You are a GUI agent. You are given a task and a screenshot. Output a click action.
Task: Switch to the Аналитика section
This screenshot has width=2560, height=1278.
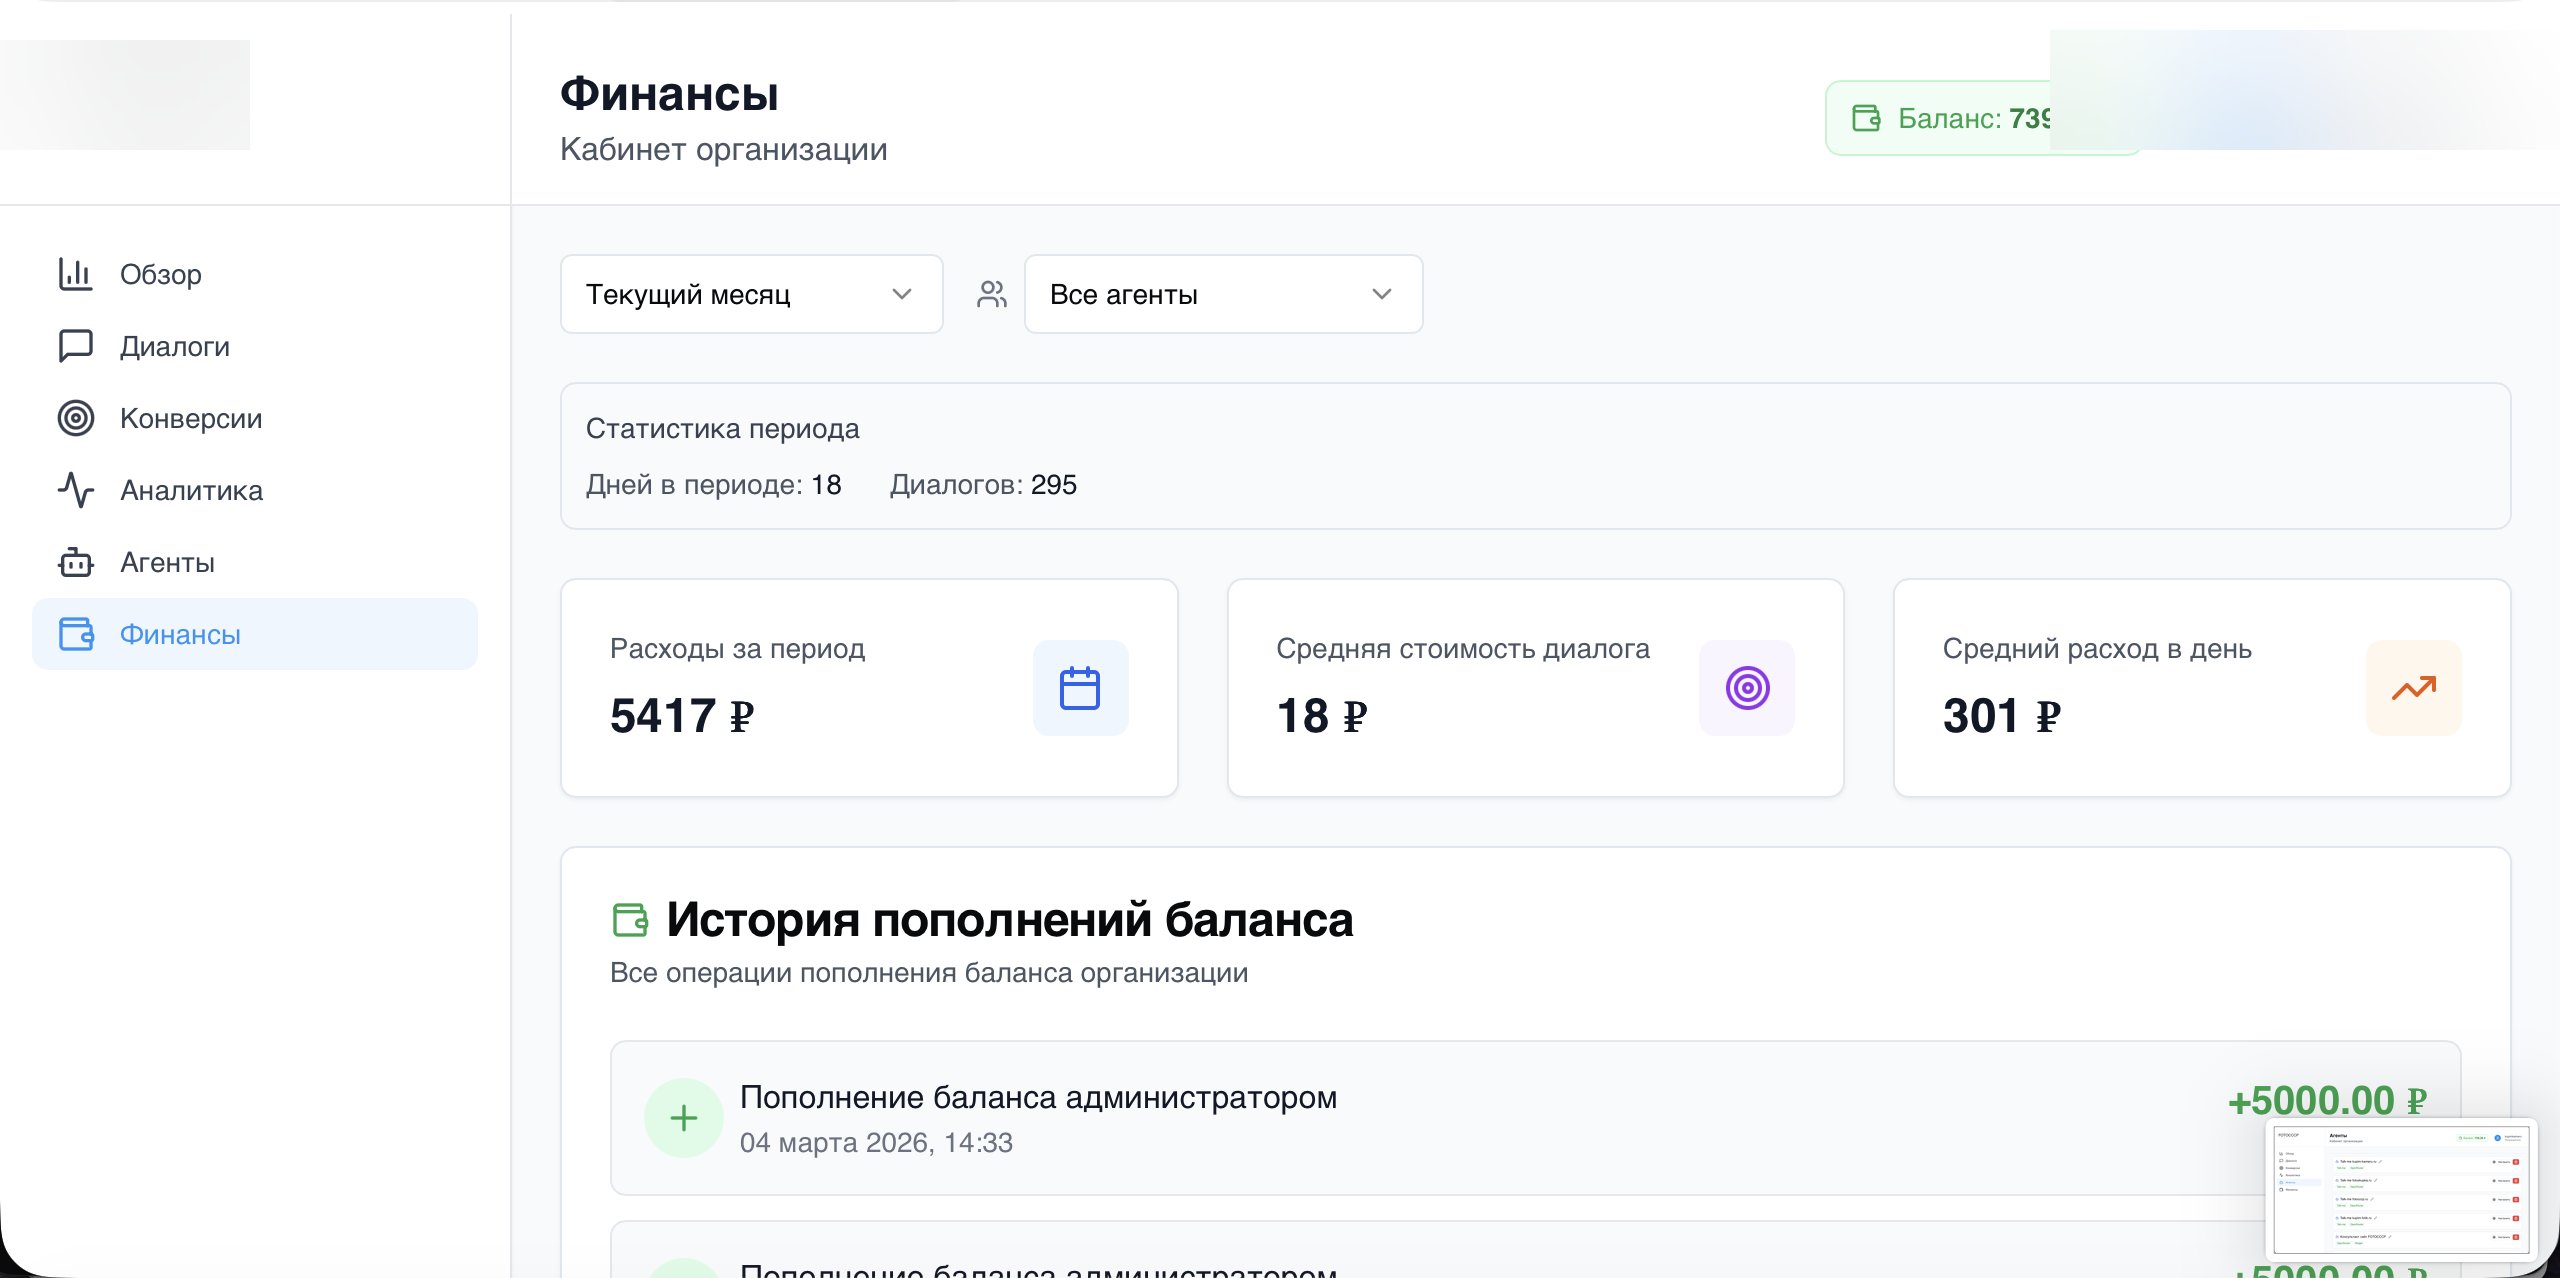click(190, 490)
